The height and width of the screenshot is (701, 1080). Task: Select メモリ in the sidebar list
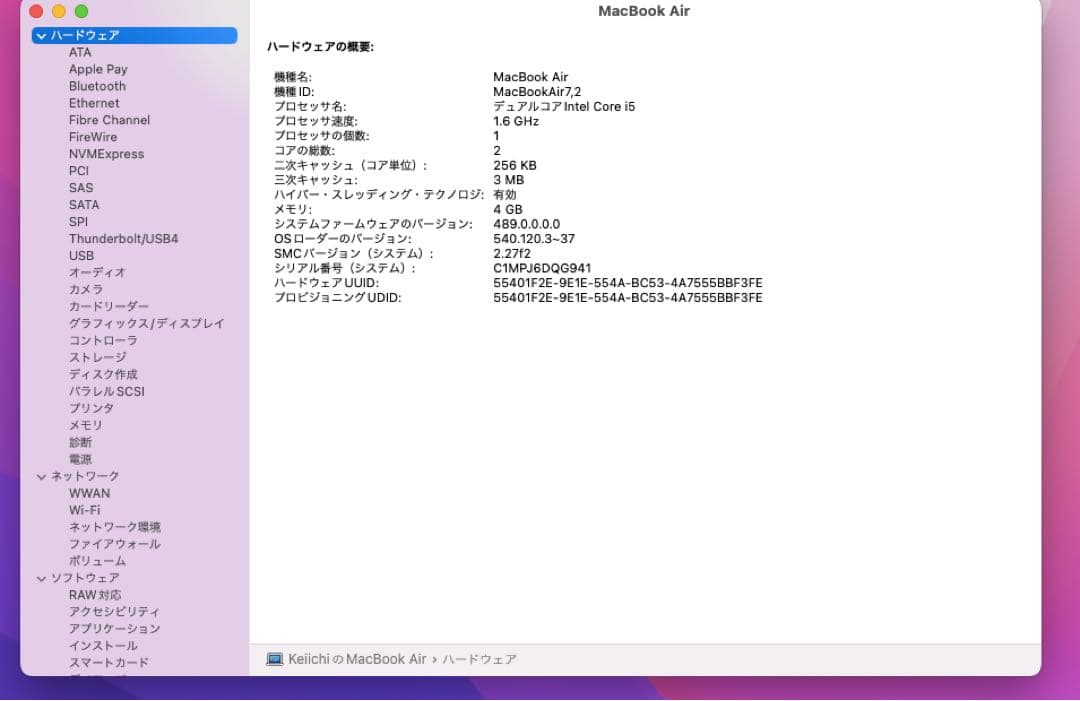tap(85, 425)
